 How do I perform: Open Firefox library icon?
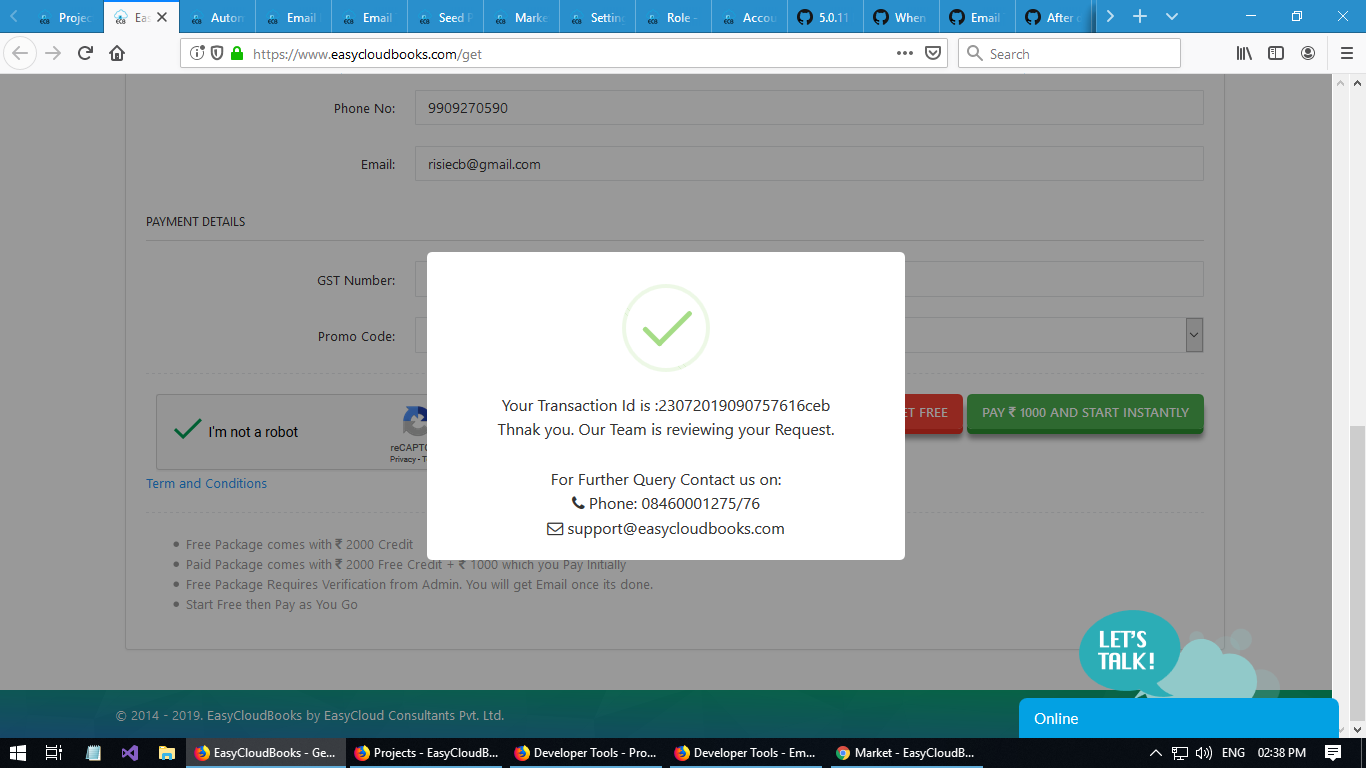coord(1244,53)
